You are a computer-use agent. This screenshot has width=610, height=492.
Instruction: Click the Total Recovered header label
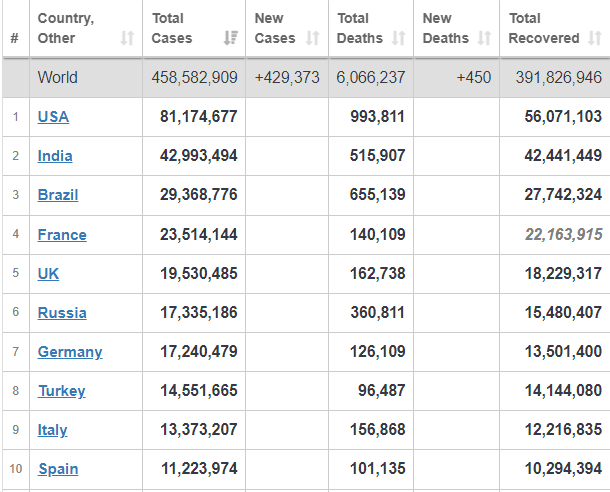544,28
